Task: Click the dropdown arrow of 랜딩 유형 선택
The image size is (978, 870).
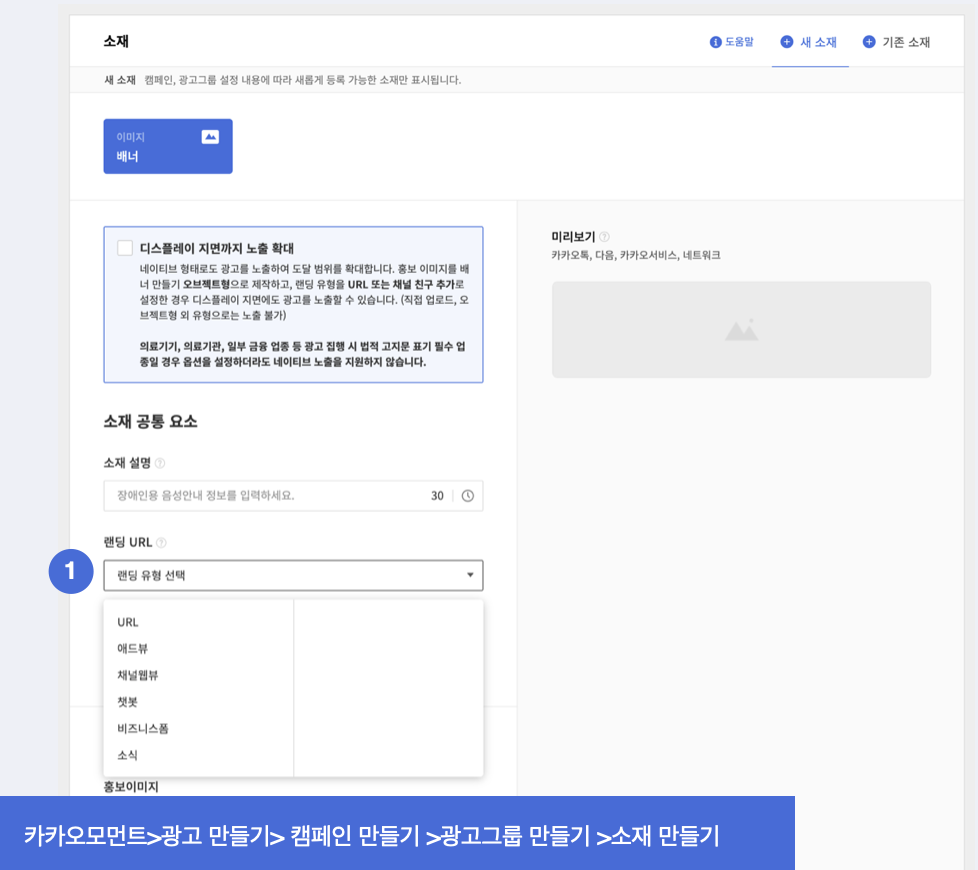Action: (470, 575)
